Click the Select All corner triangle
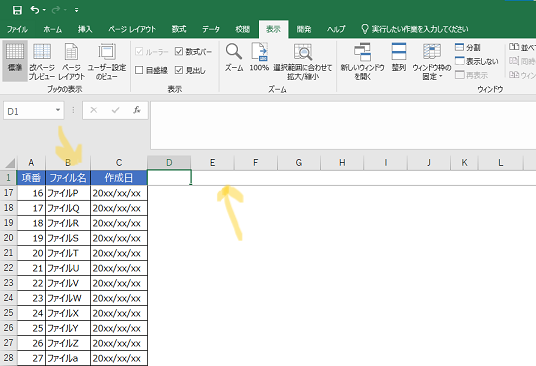The image size is (536, 366). [10, 163]
